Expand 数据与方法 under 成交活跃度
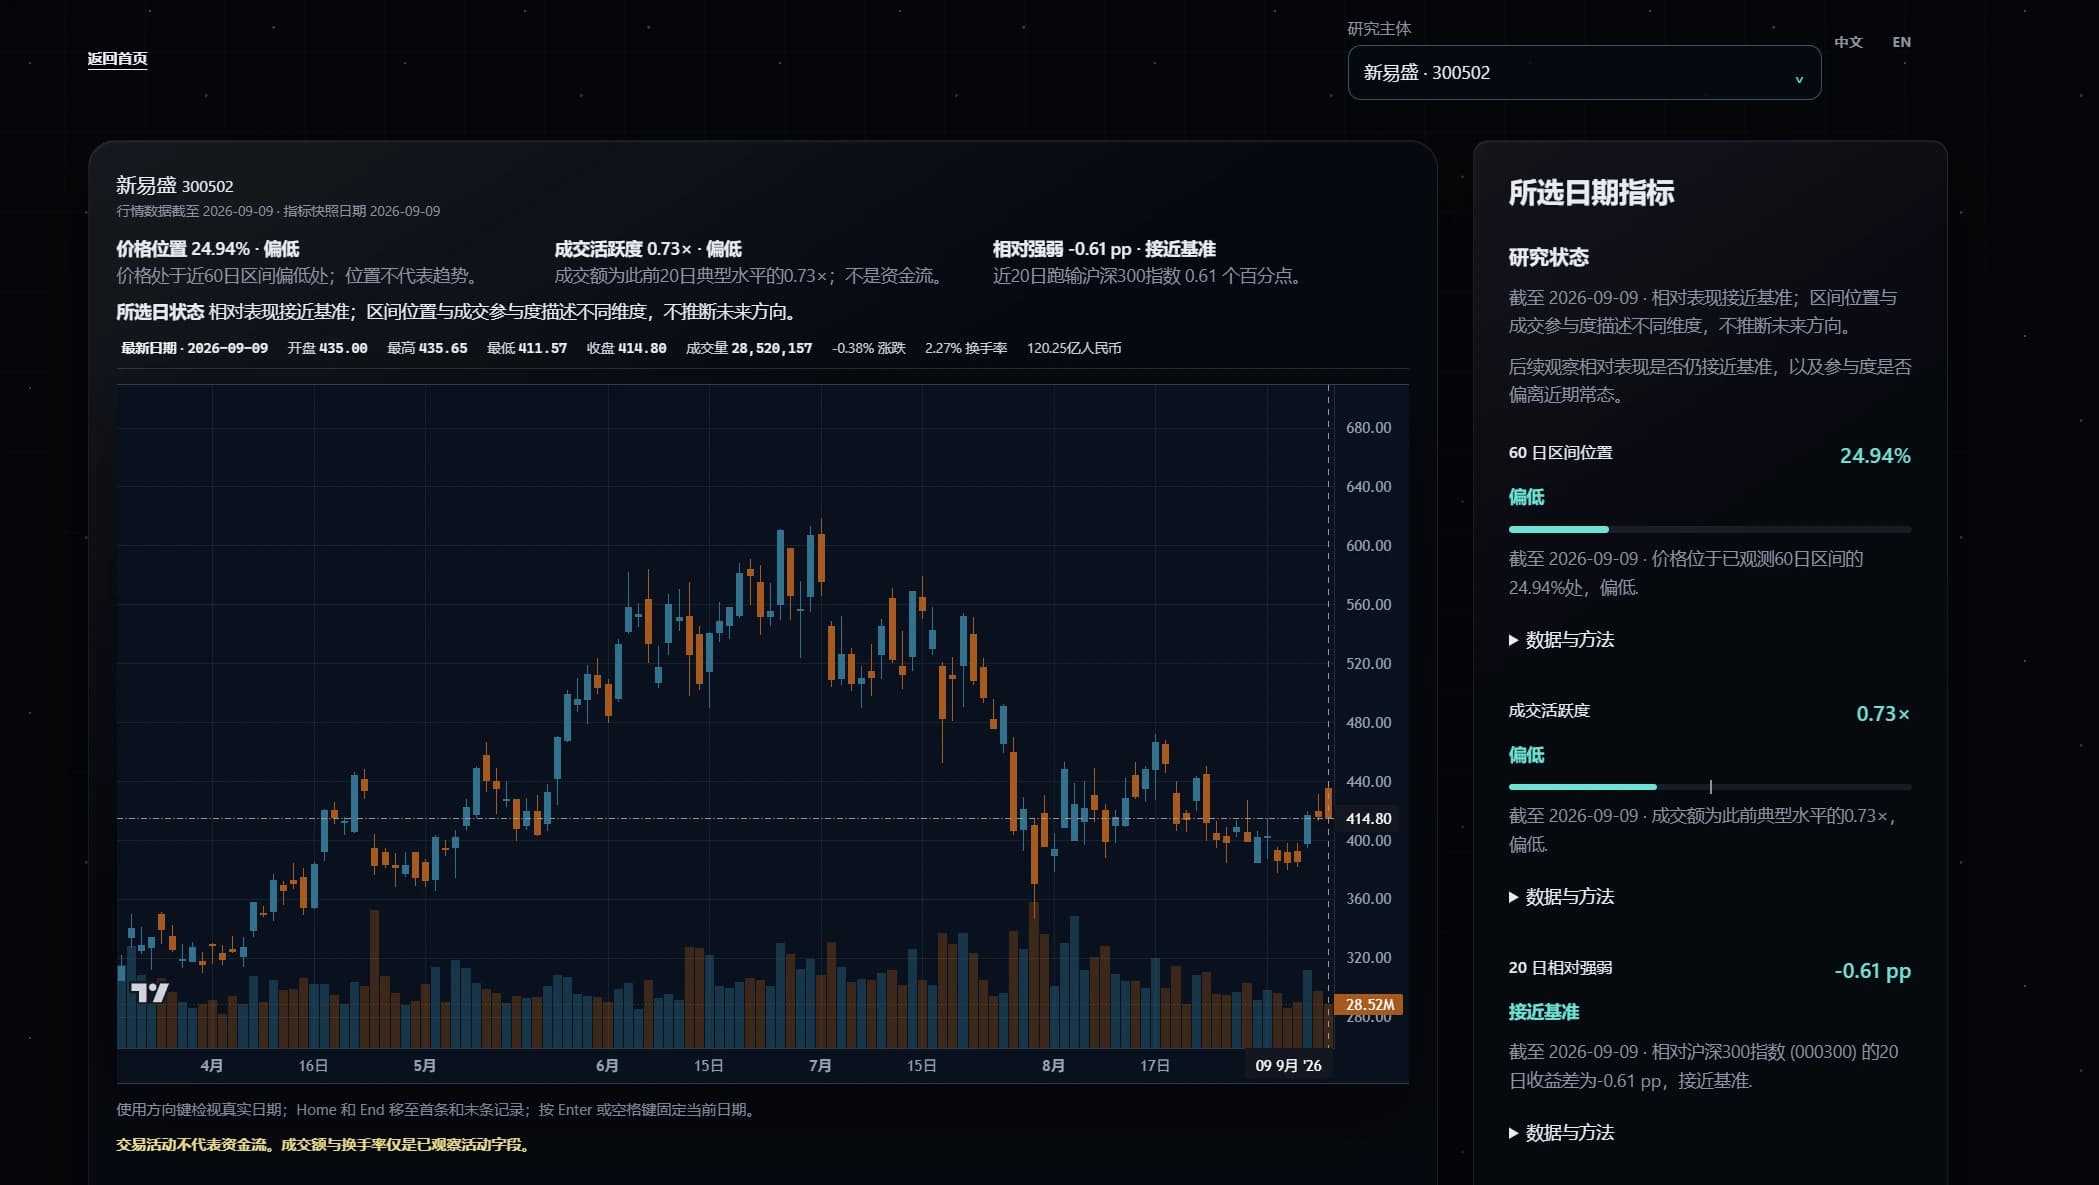This screenshot has height=1185, width=2099. point(1561,896)
